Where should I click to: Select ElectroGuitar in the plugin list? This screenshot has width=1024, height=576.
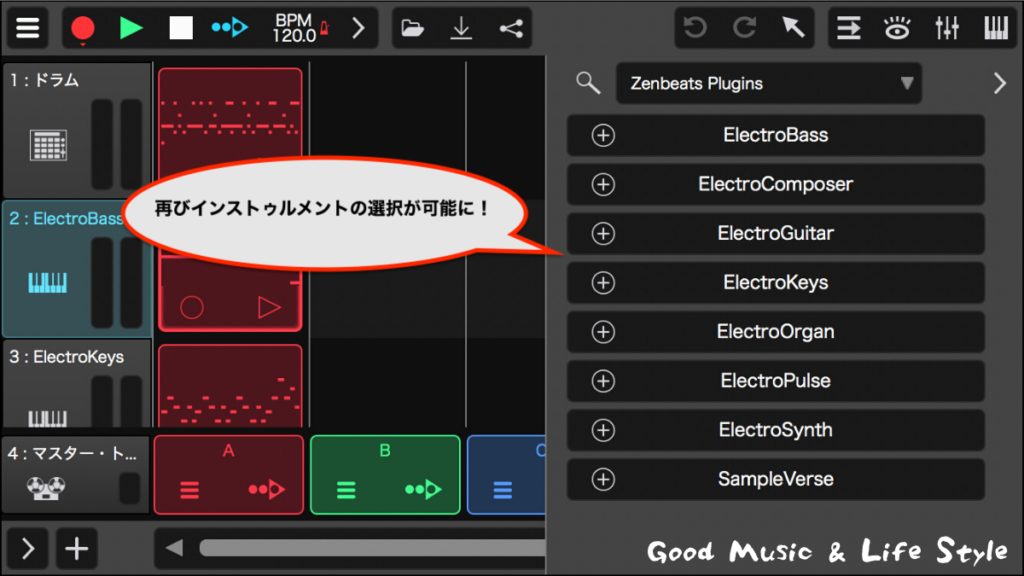click(775, 234)
